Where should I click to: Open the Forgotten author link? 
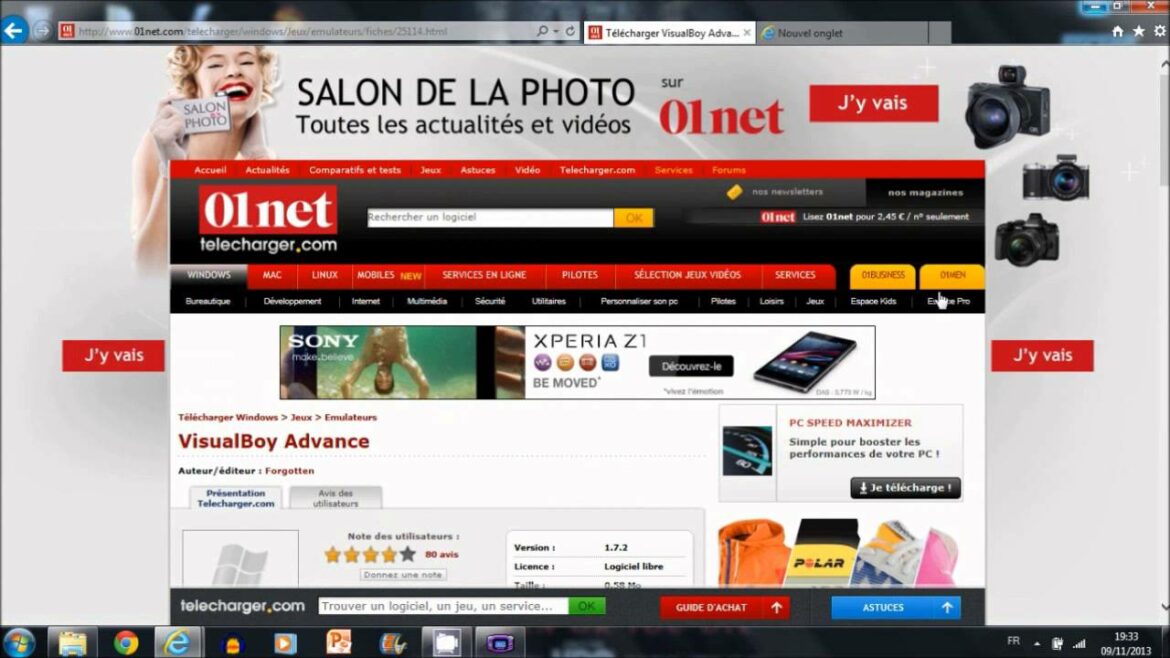coord(288,470)
